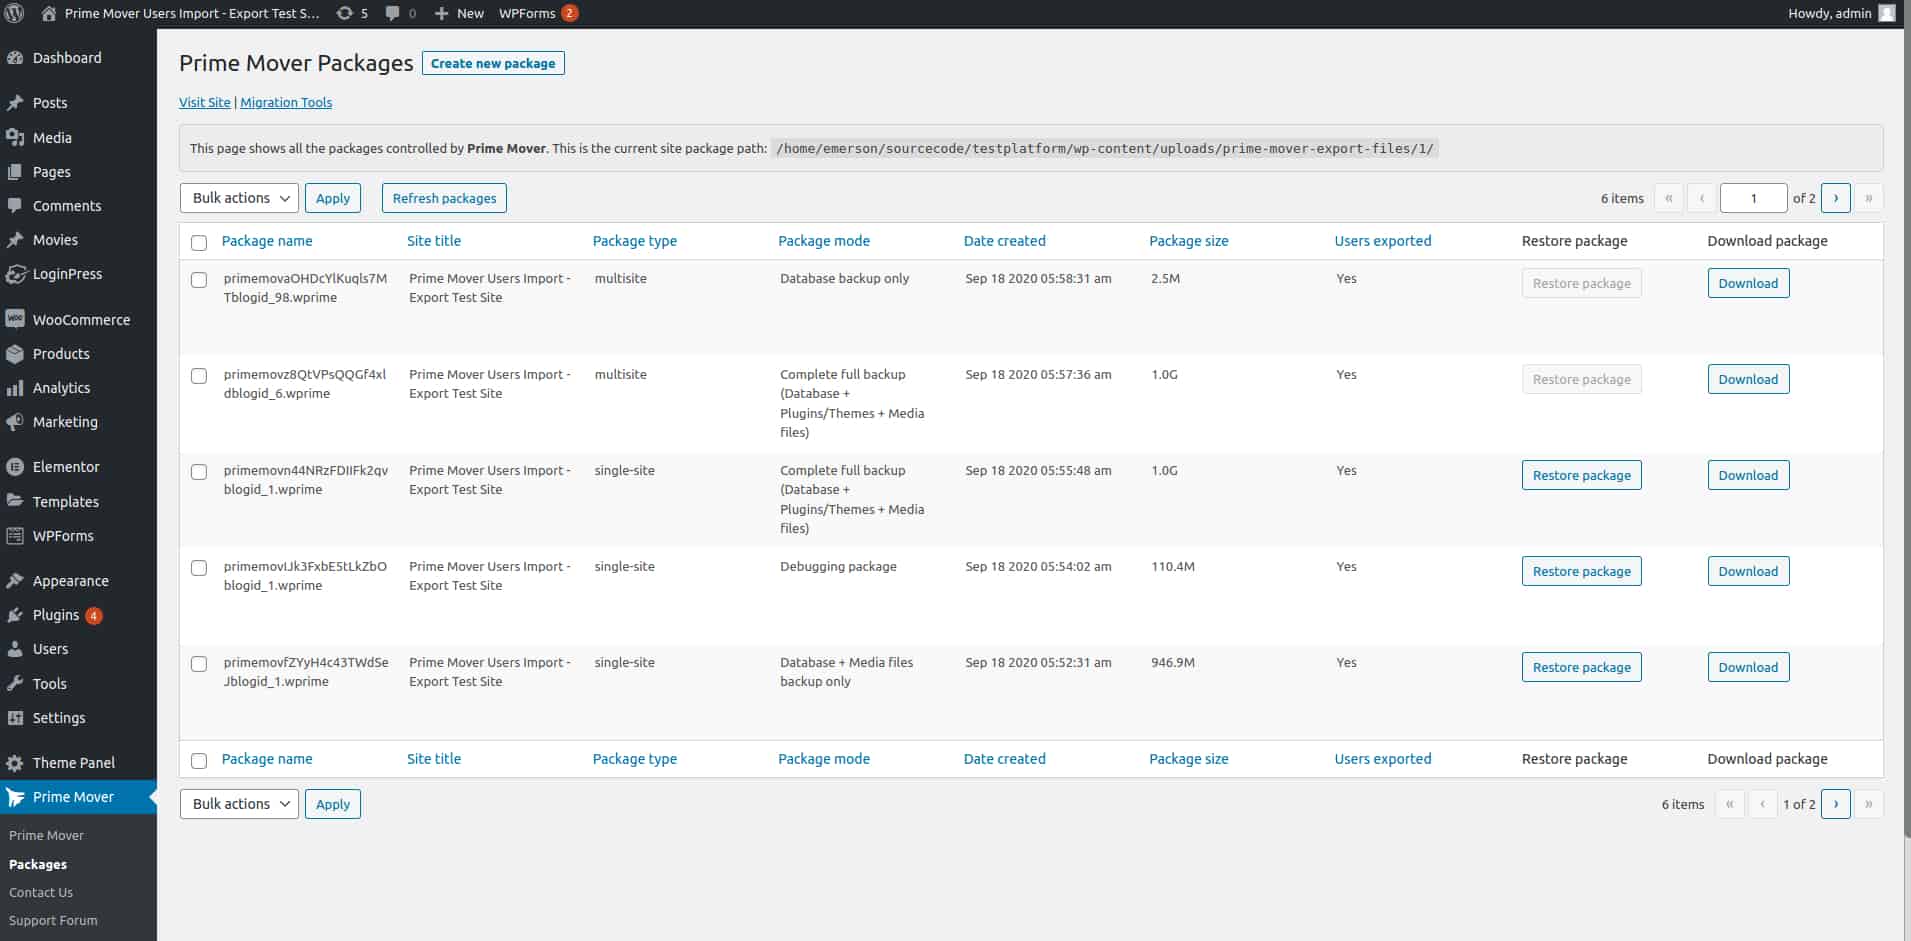Click the plus New content icon
1911x941 pixels.
coord(441,13)
